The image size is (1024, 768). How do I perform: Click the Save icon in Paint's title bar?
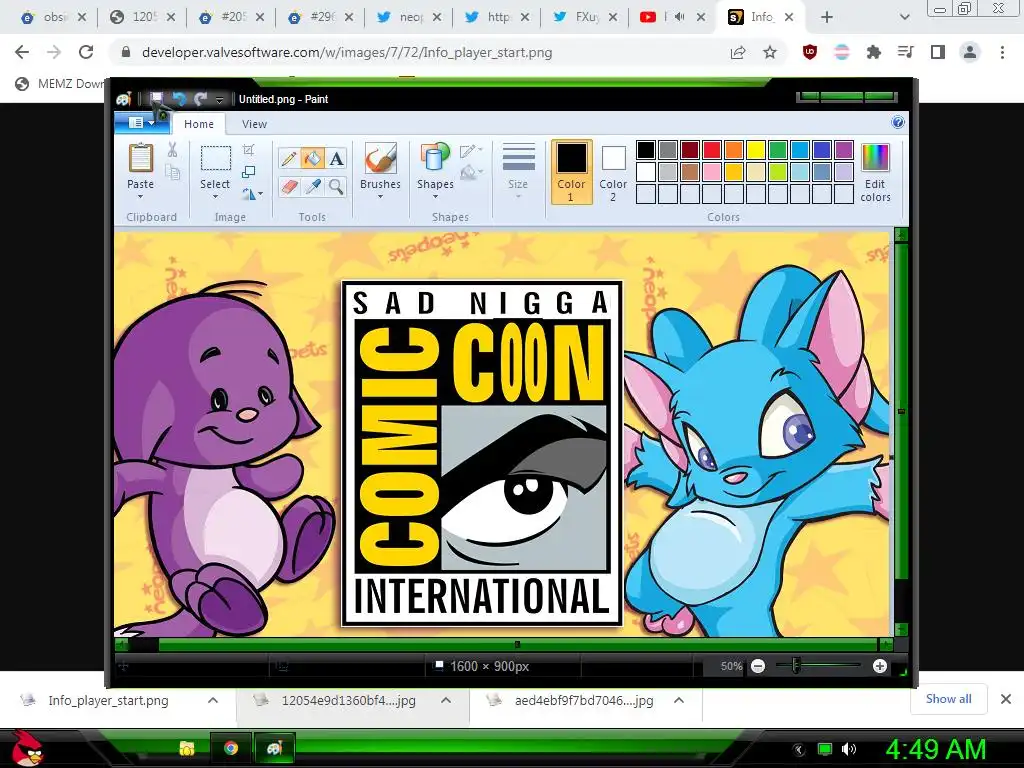tap(157, 99)
